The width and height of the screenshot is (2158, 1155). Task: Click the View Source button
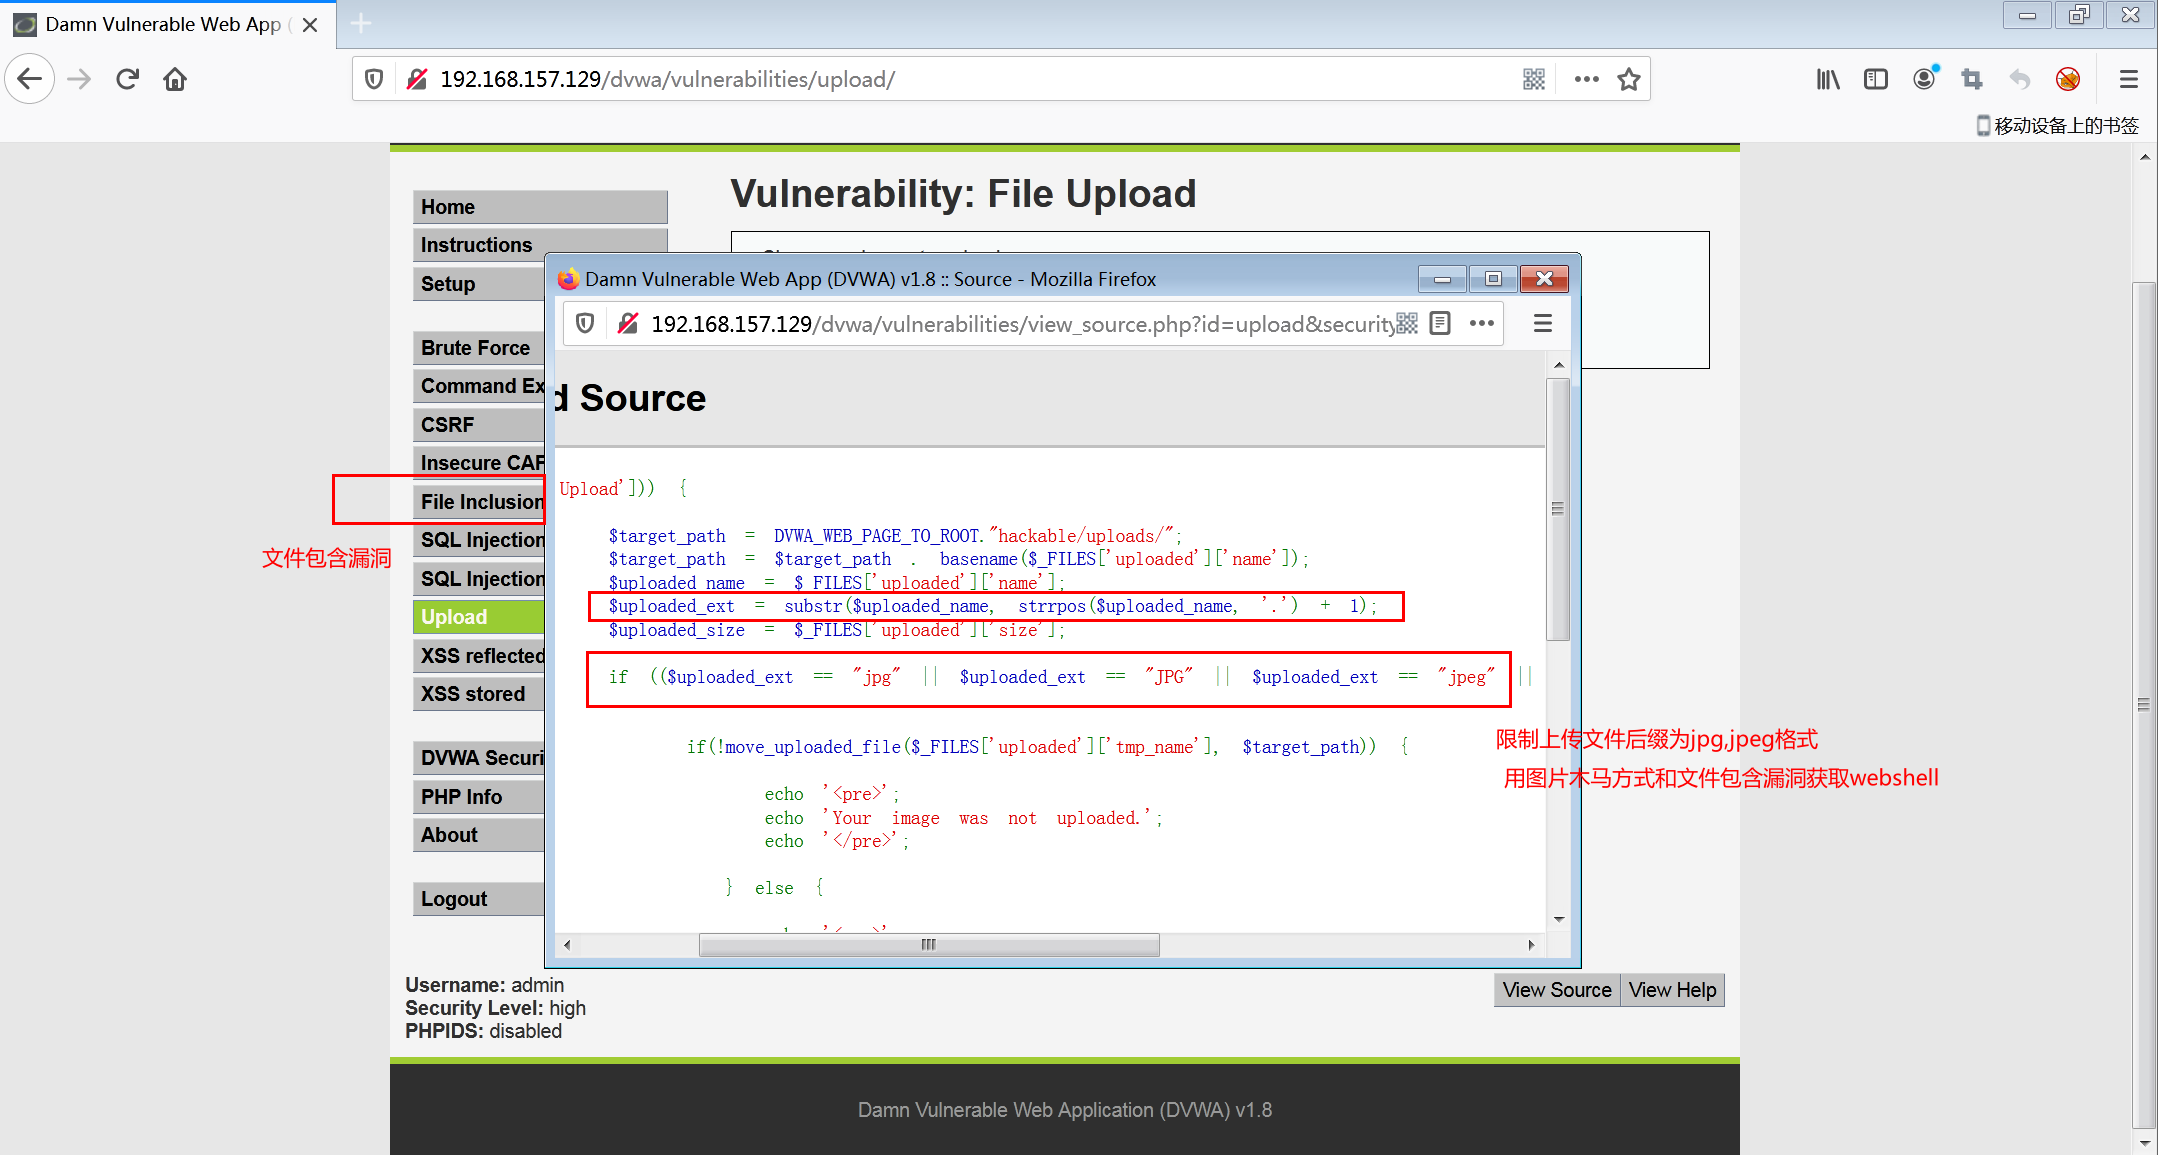1556,990
